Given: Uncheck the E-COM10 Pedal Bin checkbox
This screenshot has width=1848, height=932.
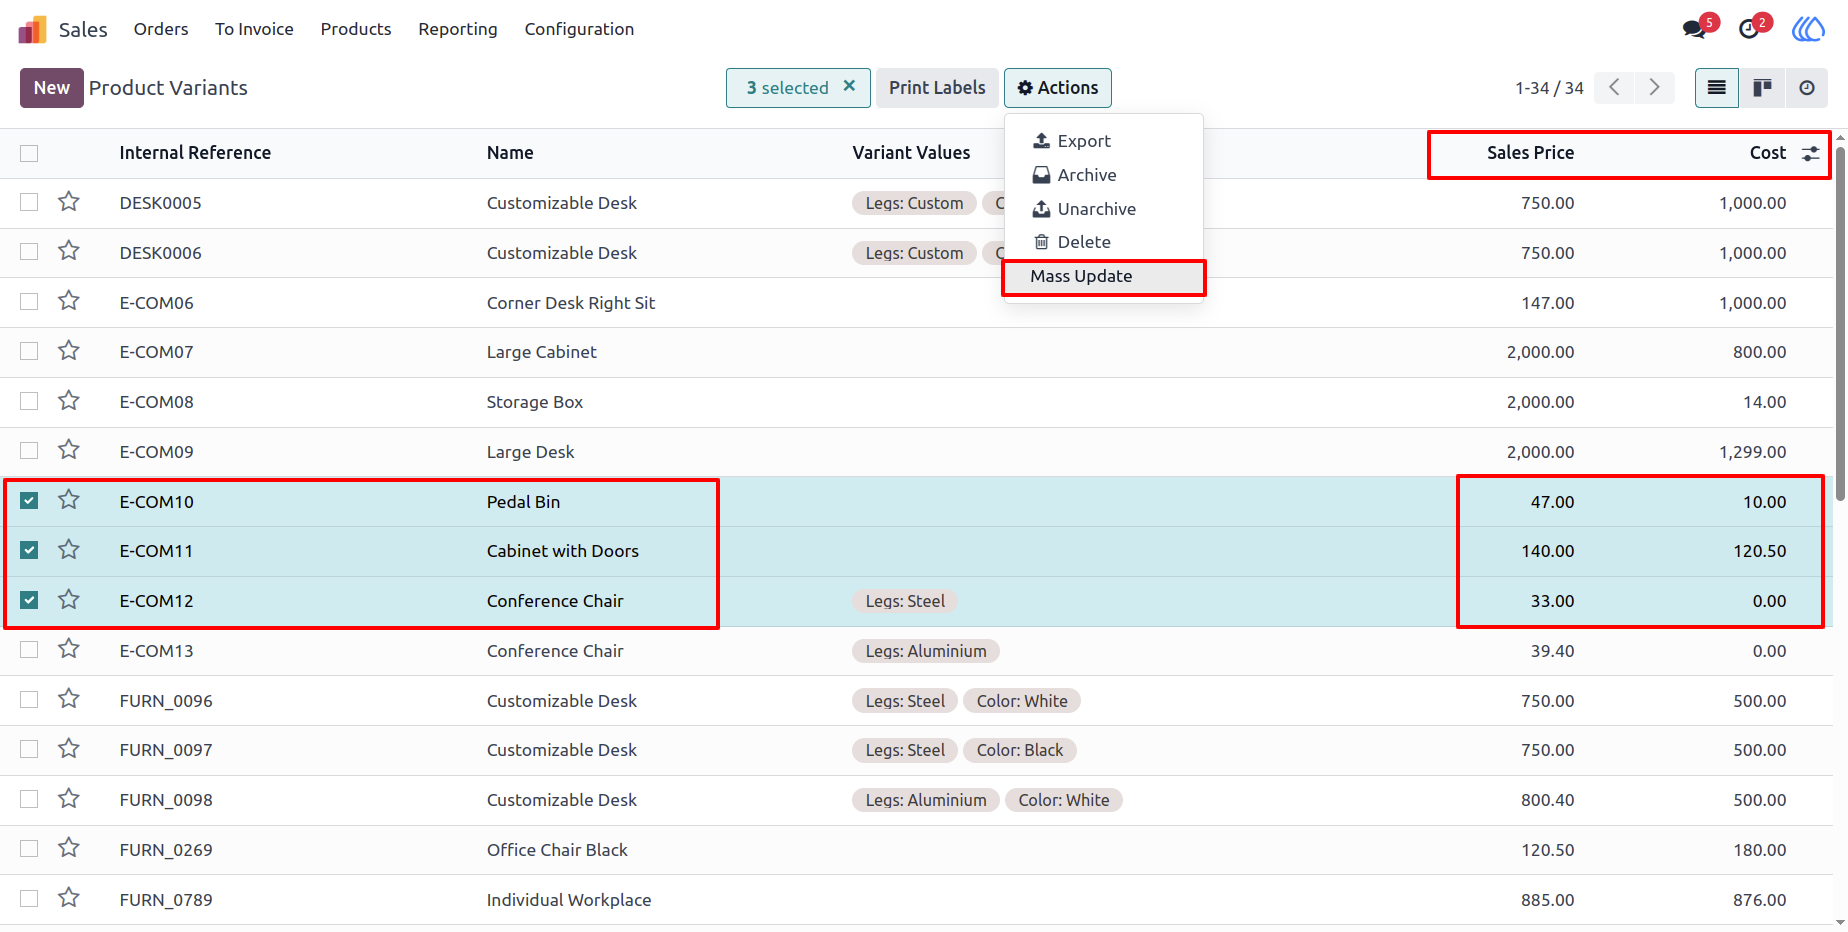Looking at the screenshot, I should click(x=29, y=501).
